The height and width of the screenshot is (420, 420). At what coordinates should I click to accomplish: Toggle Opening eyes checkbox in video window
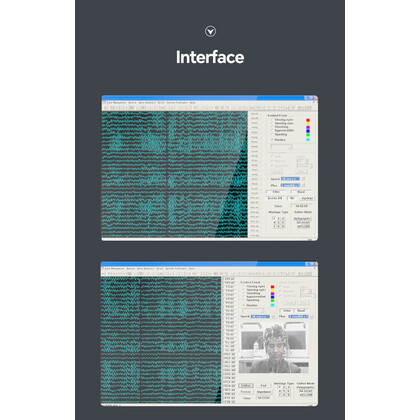click(x=244, y=290)
